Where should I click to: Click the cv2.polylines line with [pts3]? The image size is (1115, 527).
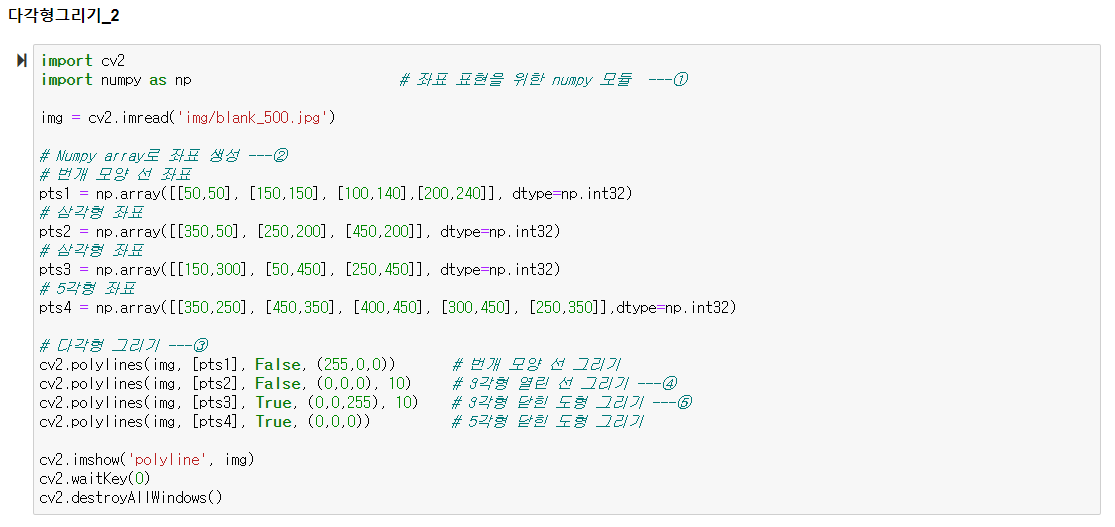(x=230, y=403)
